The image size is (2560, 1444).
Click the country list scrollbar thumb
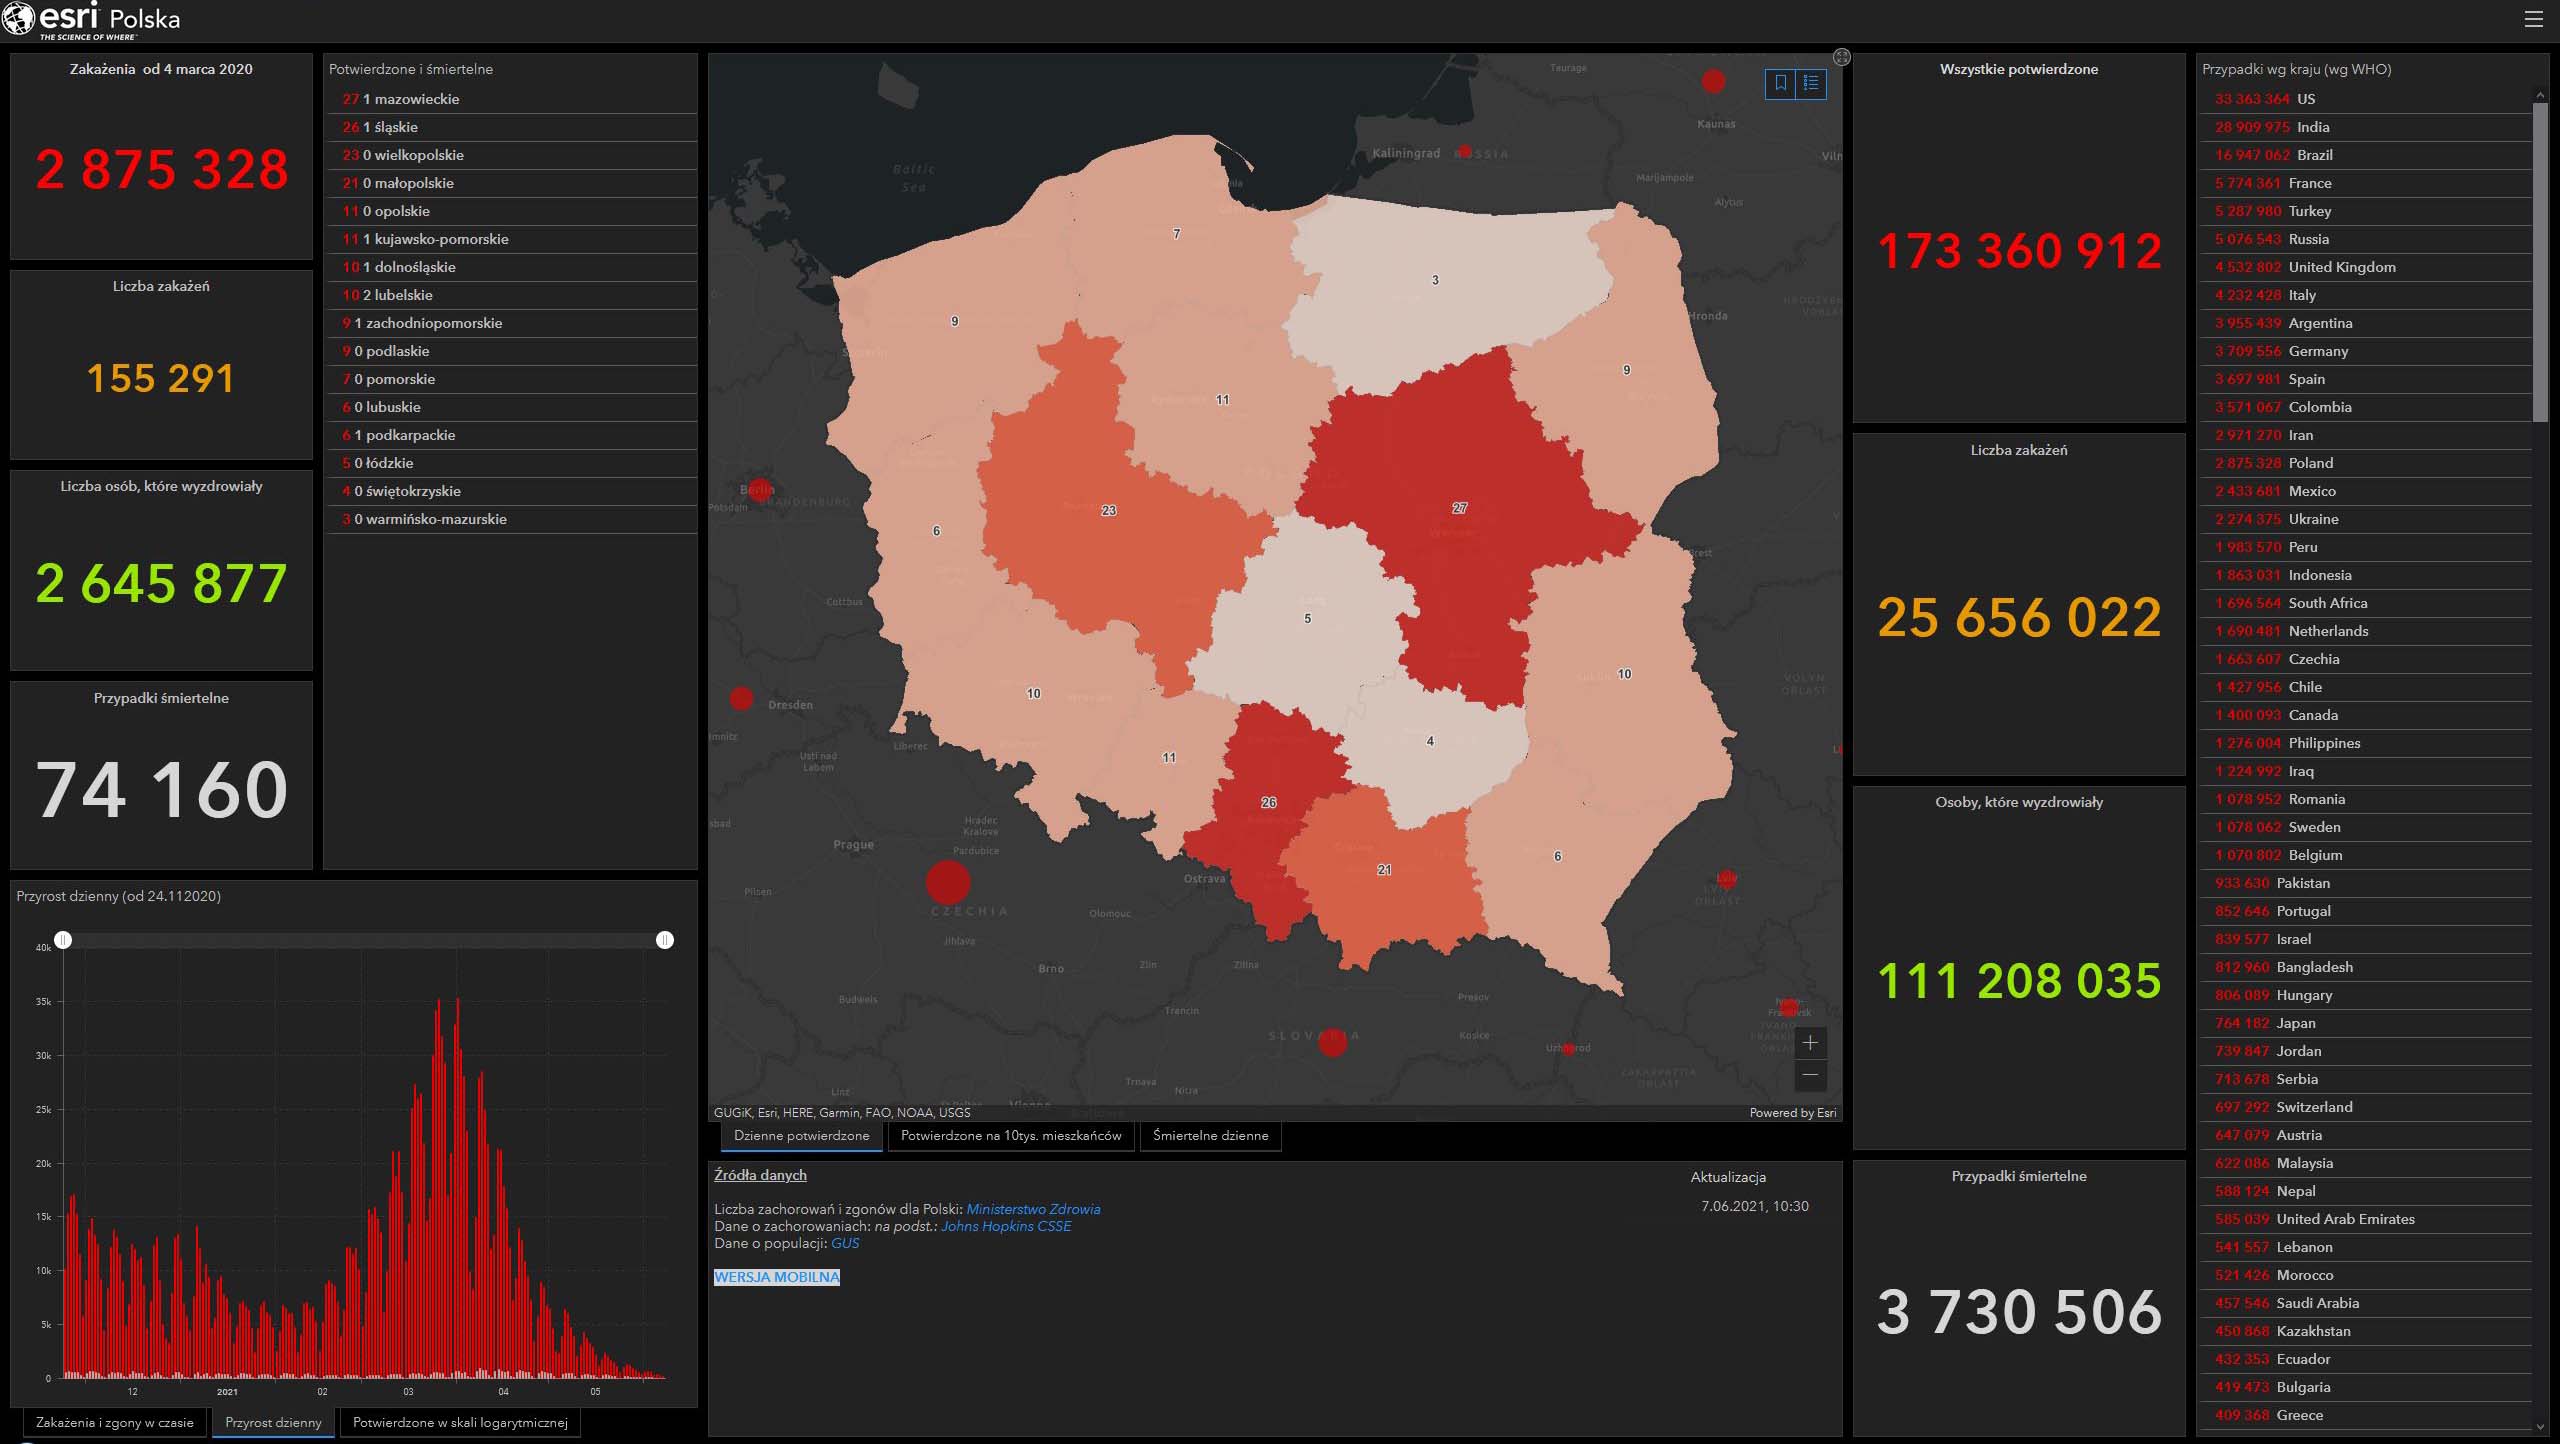[2540, 262]
